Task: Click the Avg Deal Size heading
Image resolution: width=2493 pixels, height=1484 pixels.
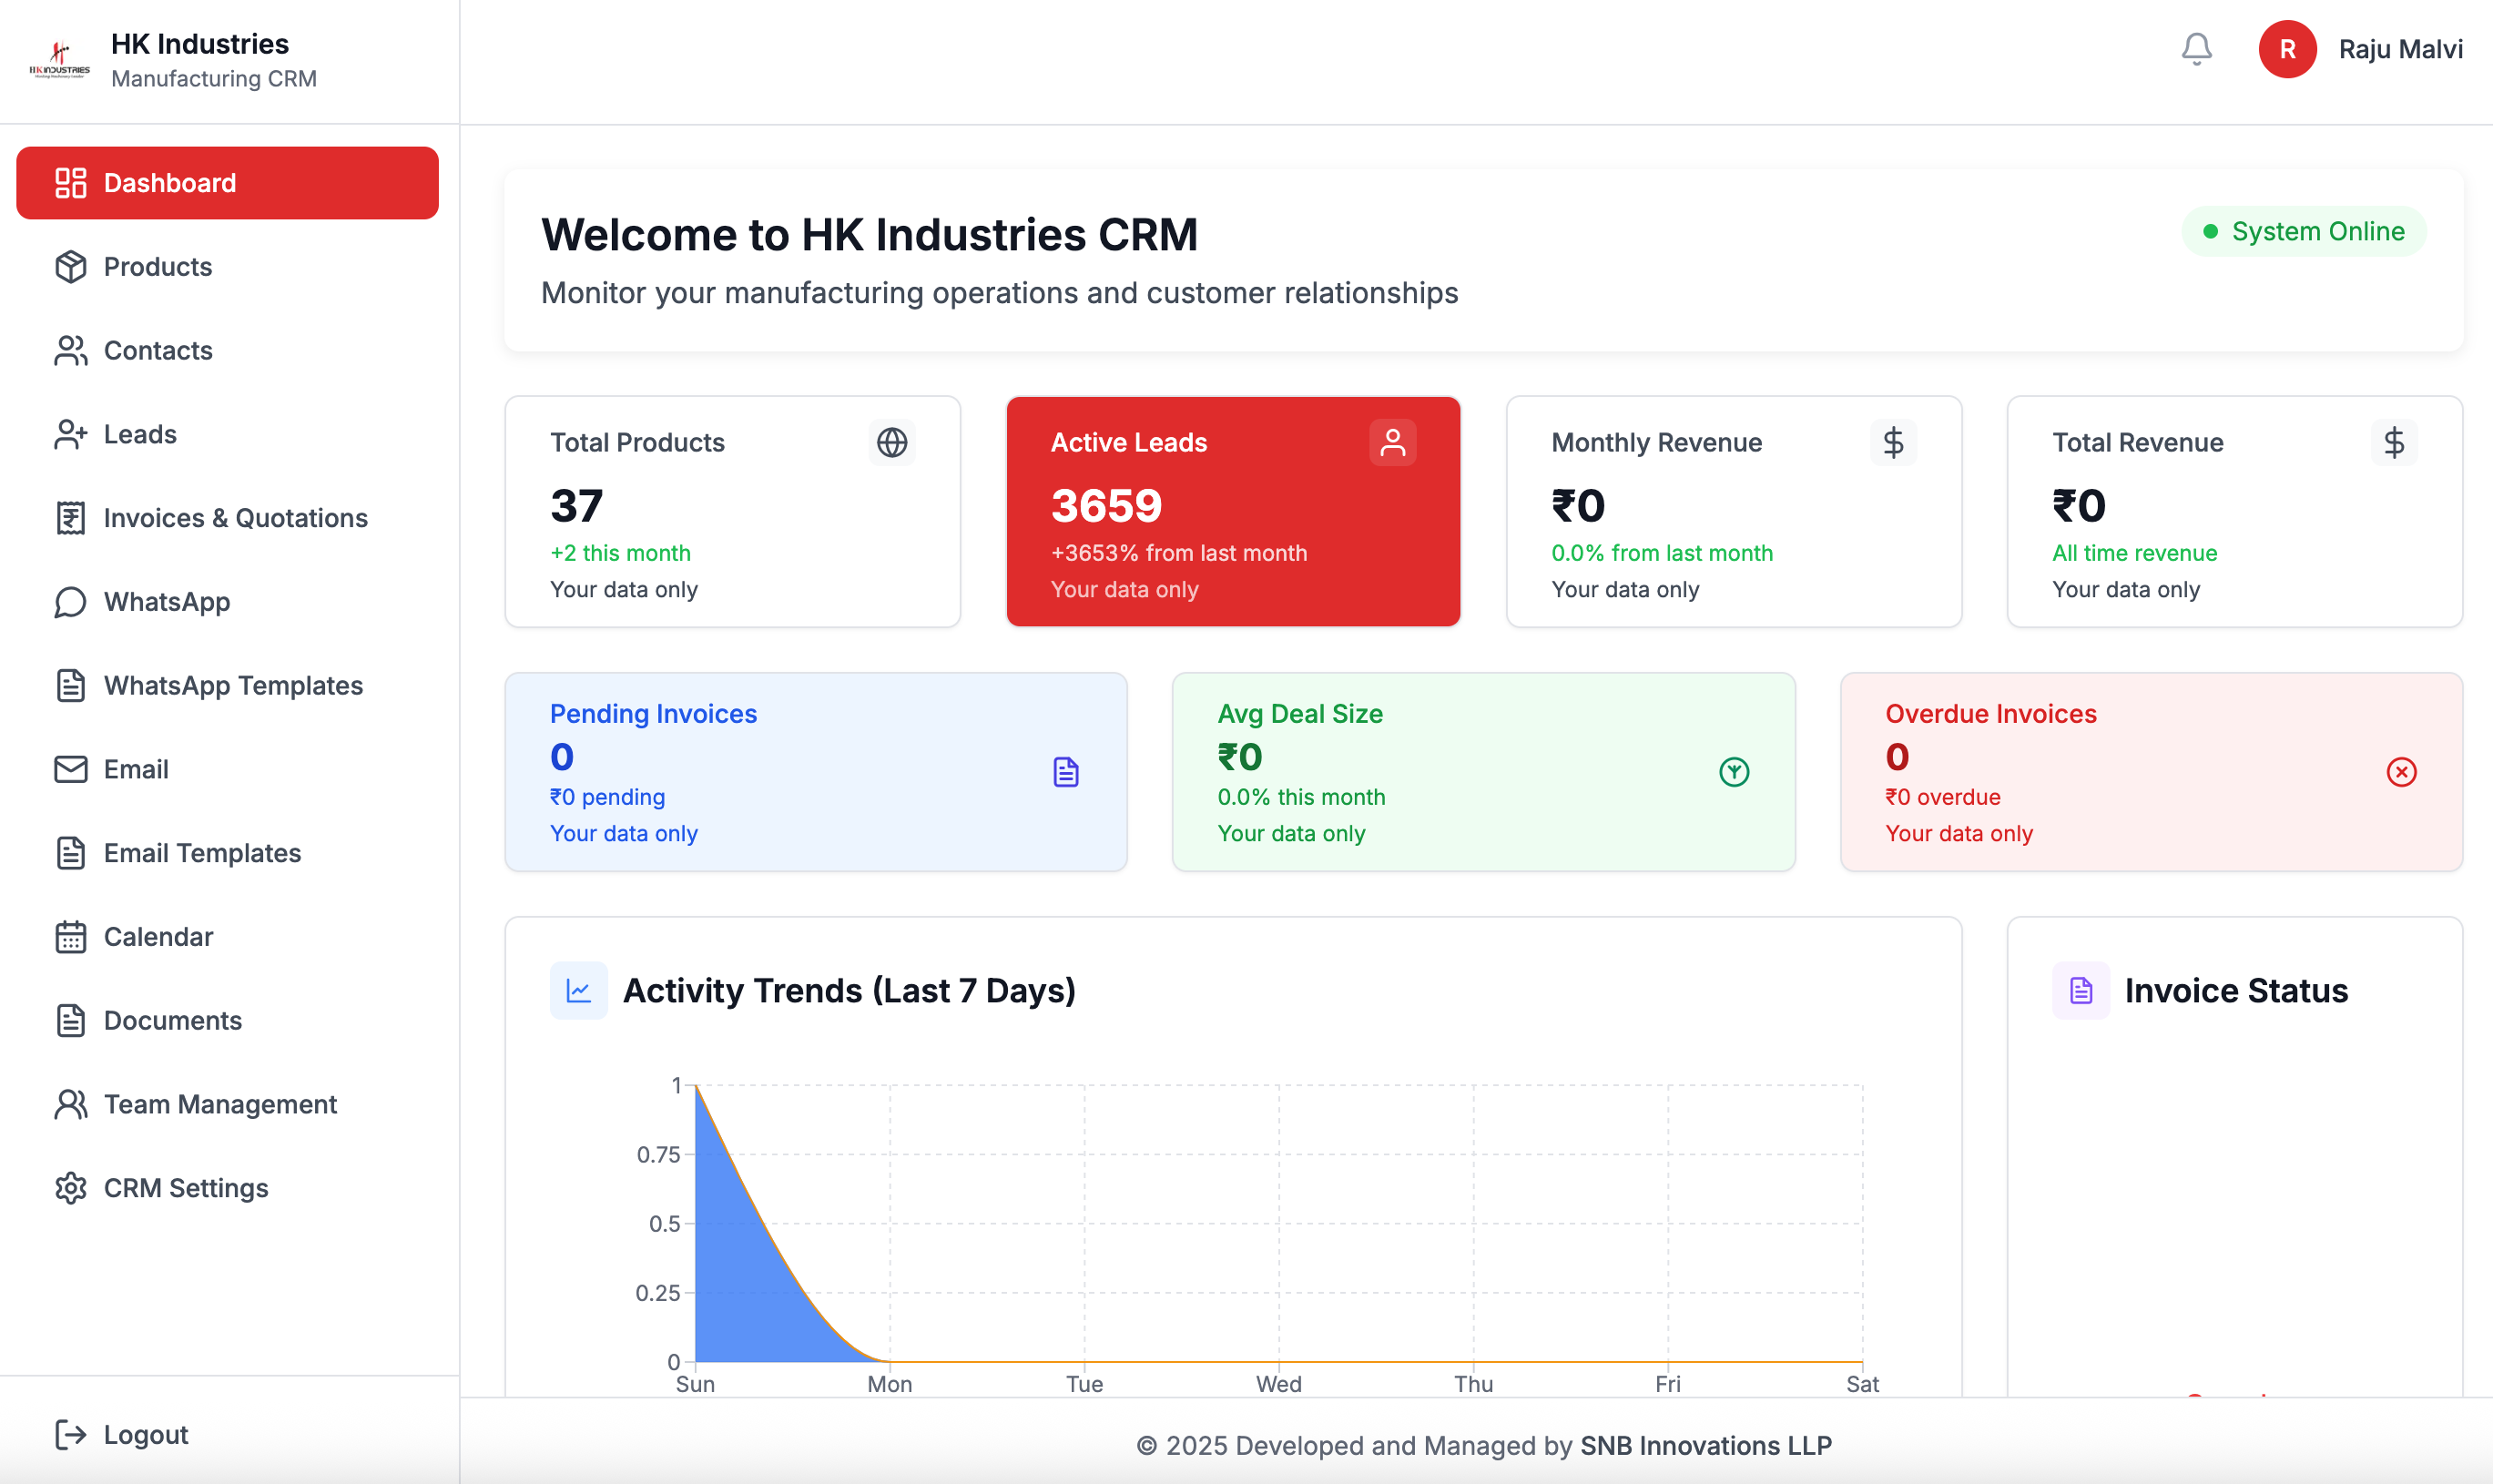Action: coord(1300,714)
